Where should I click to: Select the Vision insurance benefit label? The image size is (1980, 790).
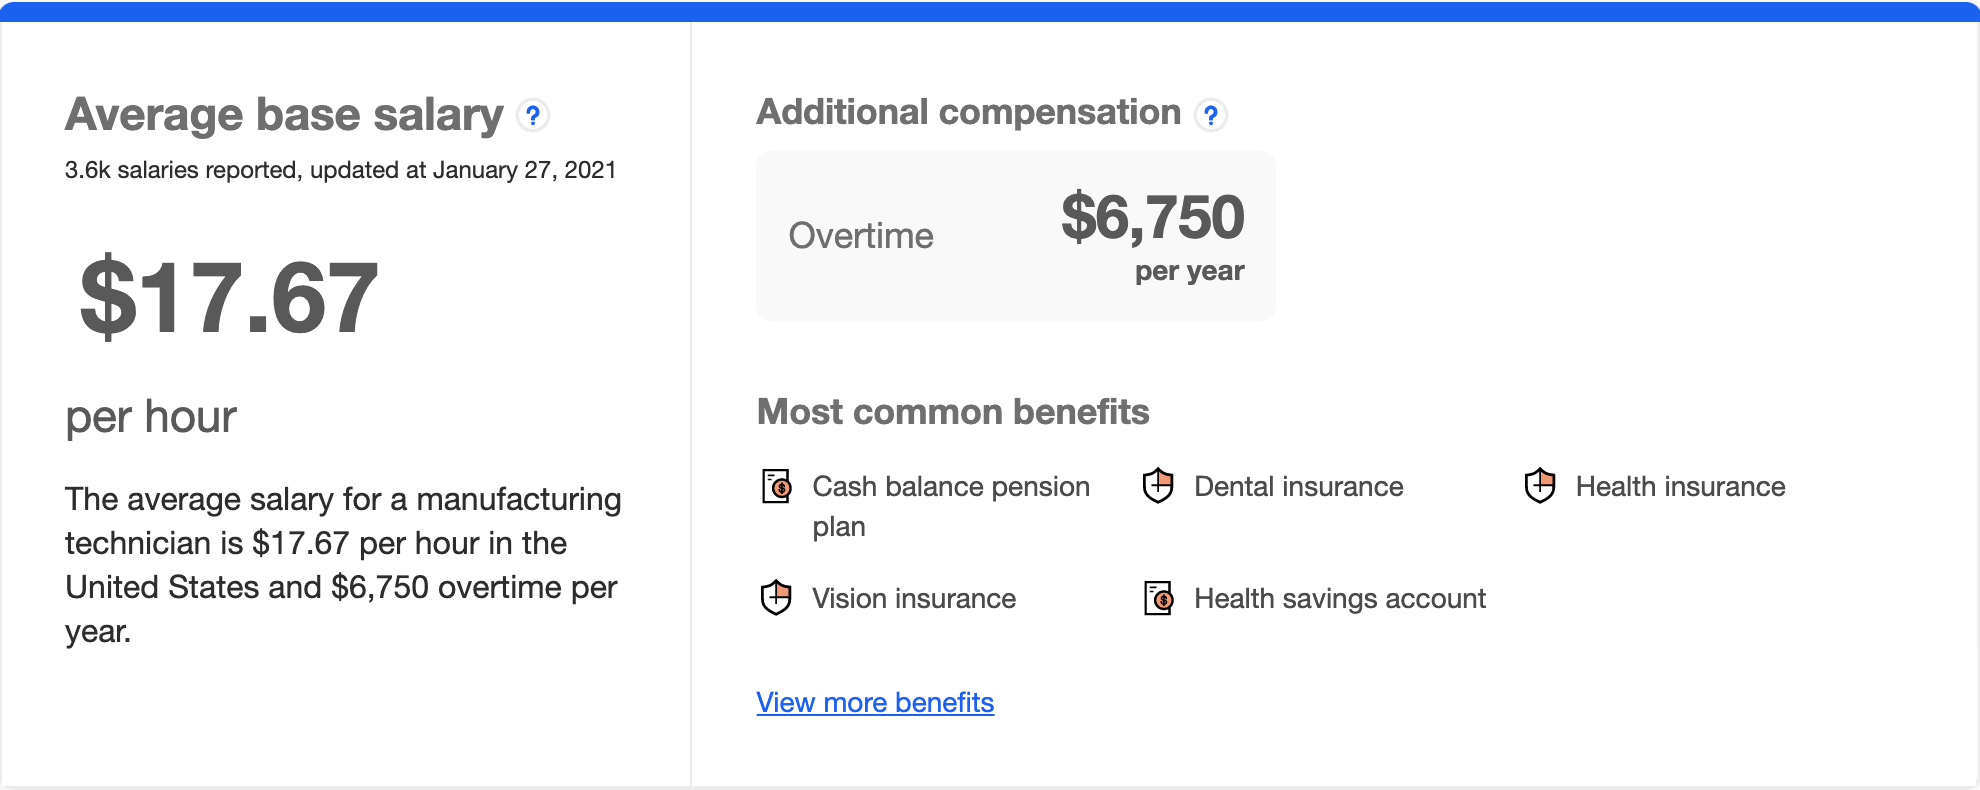(913, 599)
